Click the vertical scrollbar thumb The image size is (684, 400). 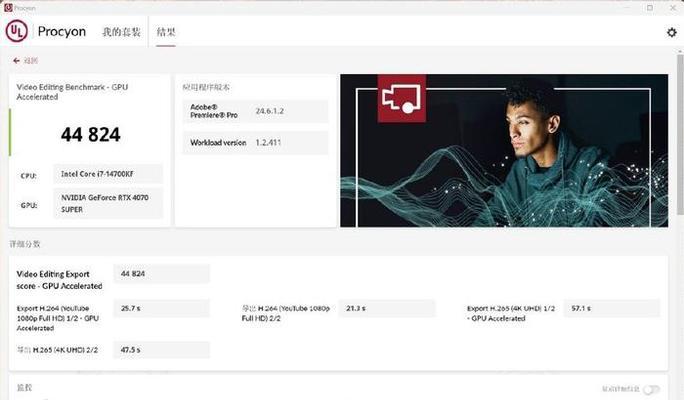click(680, 134)
